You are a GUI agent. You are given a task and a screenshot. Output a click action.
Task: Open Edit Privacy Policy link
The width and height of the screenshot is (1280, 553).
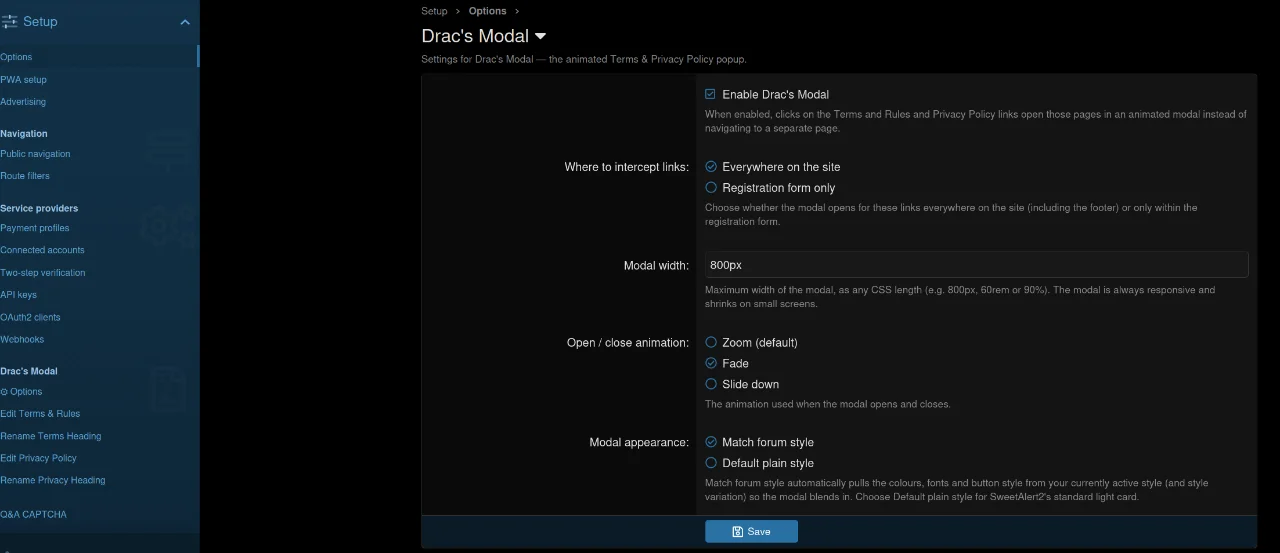[x=39, y=458]
